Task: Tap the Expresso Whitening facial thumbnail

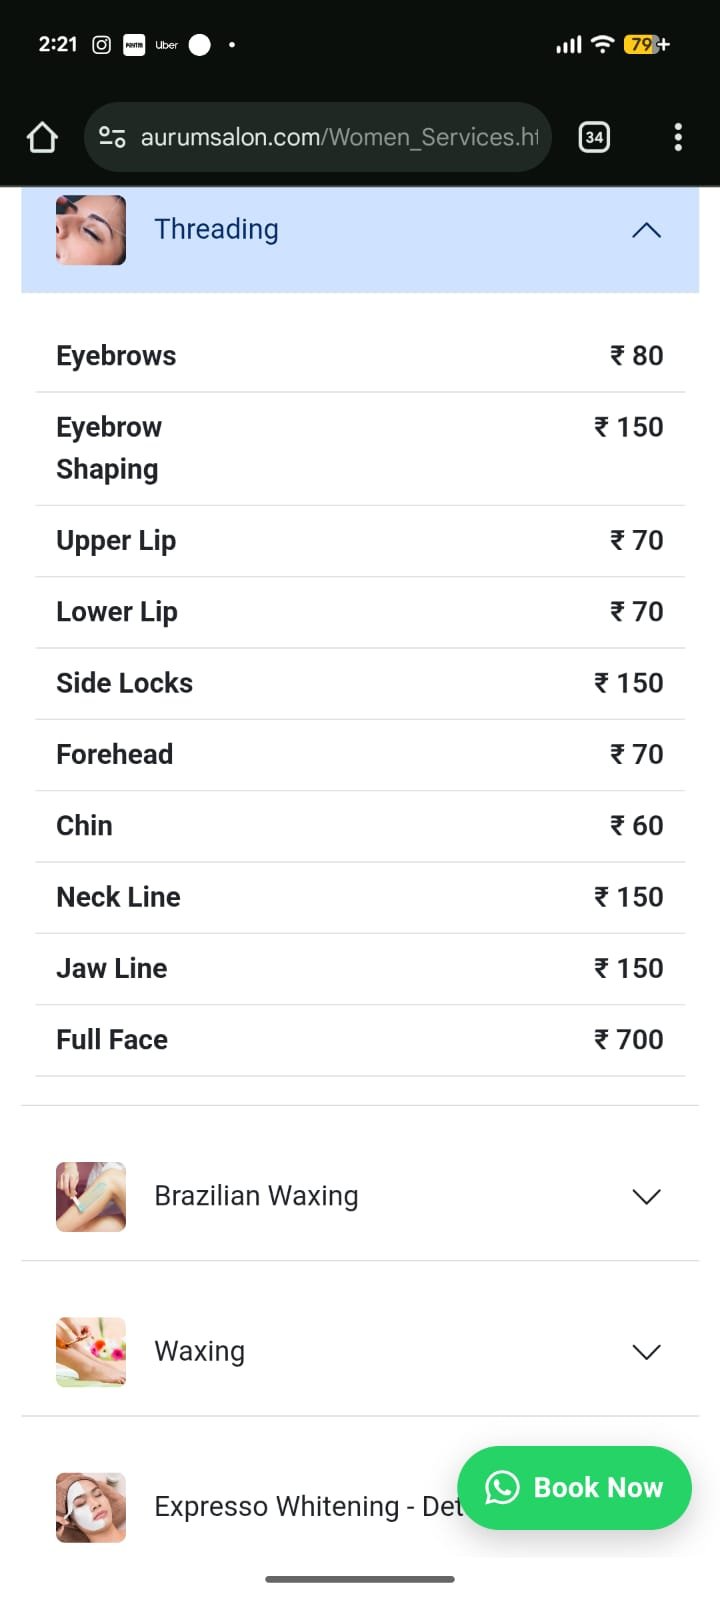Action: click(x=91, y=1507)
